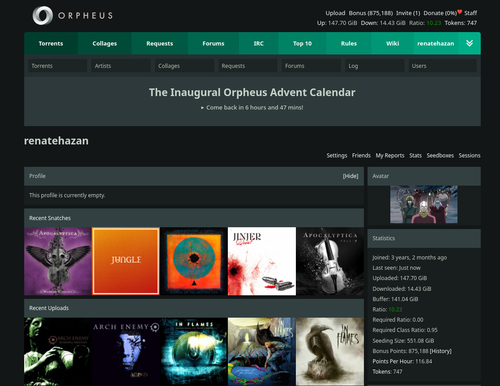Open the IRC navigation tab
This screenshot has width=500, height=386.
tap(259, 43)
